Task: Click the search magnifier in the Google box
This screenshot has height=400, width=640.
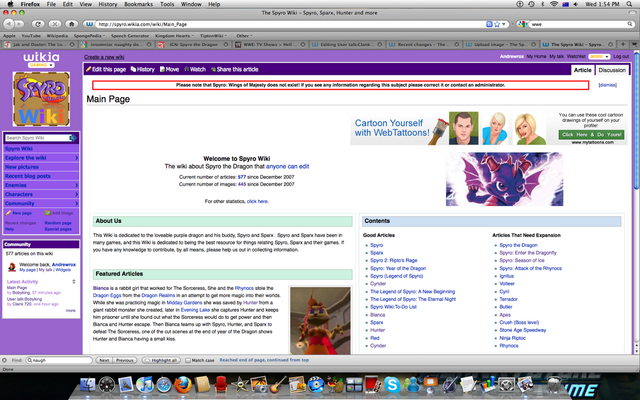Action: pyautogui.click(x=630, y=24)
